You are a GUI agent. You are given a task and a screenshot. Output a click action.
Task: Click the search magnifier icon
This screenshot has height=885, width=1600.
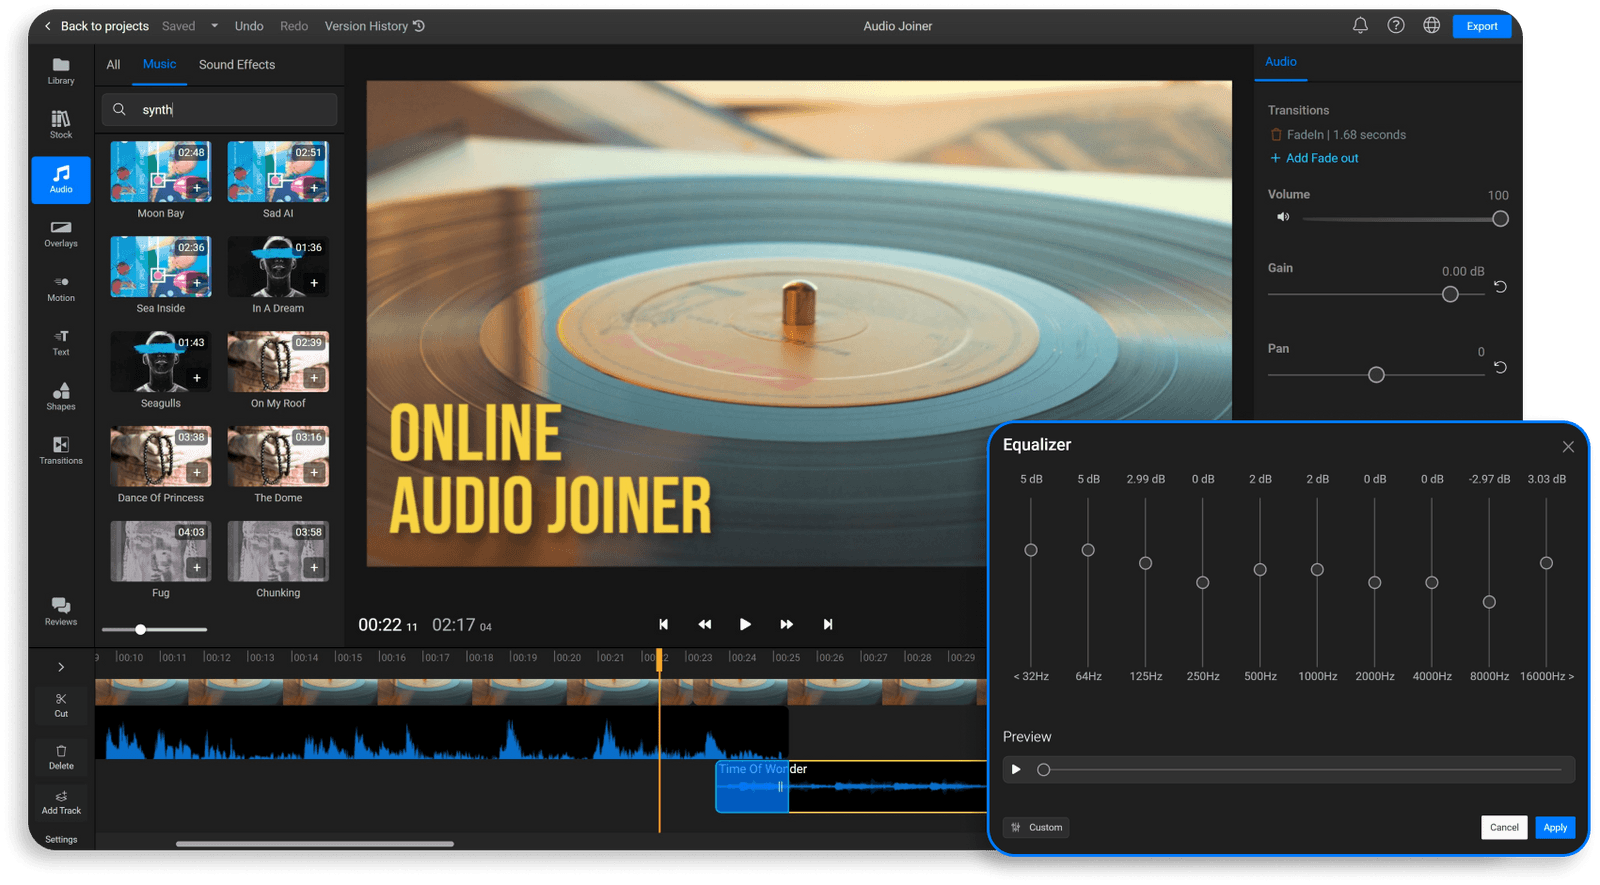119,109
